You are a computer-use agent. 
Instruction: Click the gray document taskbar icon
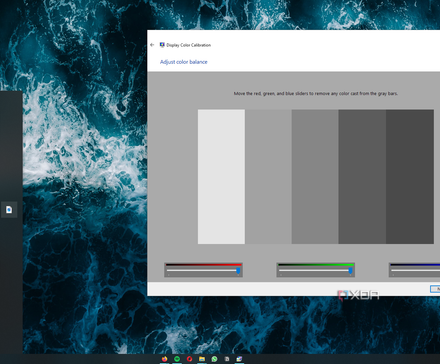click(x=227, y=359)
